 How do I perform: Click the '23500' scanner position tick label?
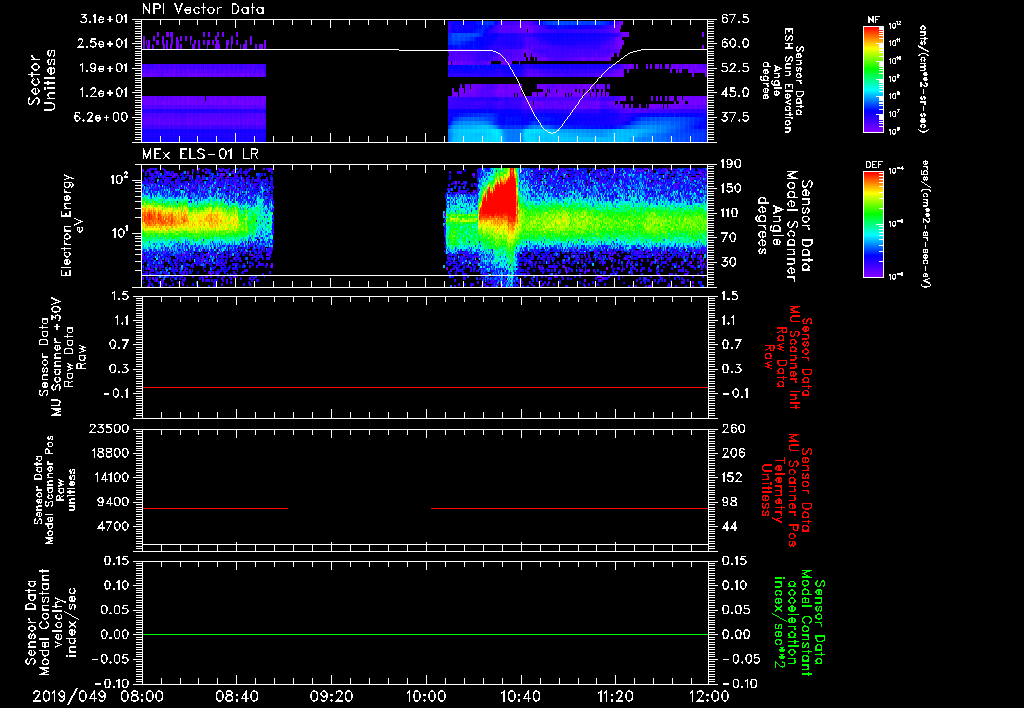(109, 428)
